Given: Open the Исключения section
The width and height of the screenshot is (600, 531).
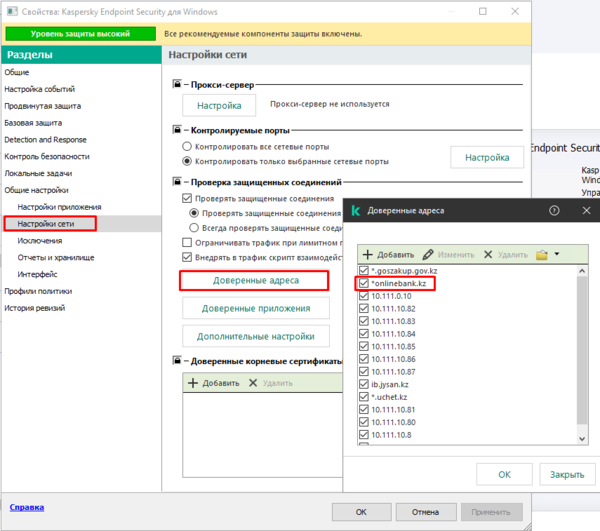Looking at the screenshot, I should tap(40, 241).
